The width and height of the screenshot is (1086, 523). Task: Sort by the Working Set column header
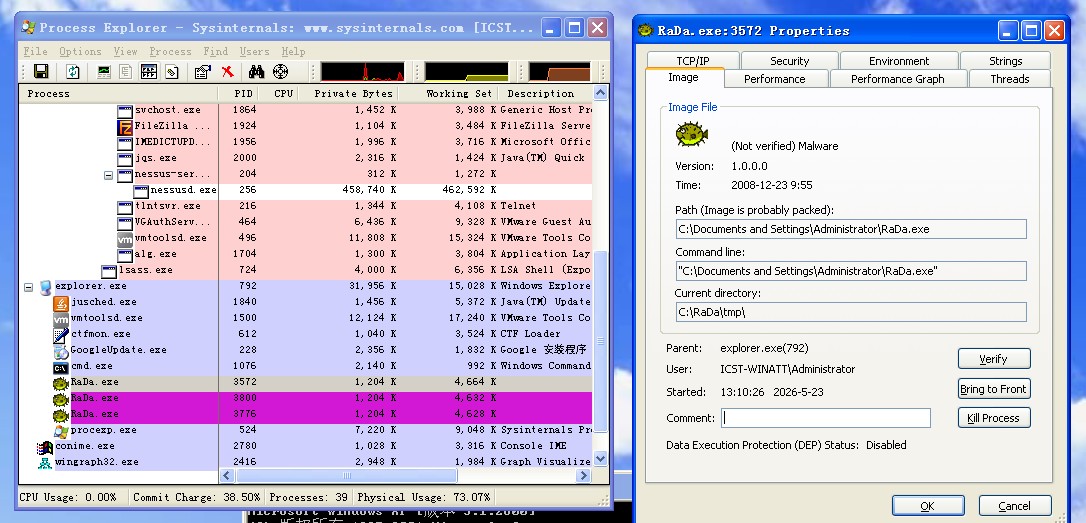[448, 94]
